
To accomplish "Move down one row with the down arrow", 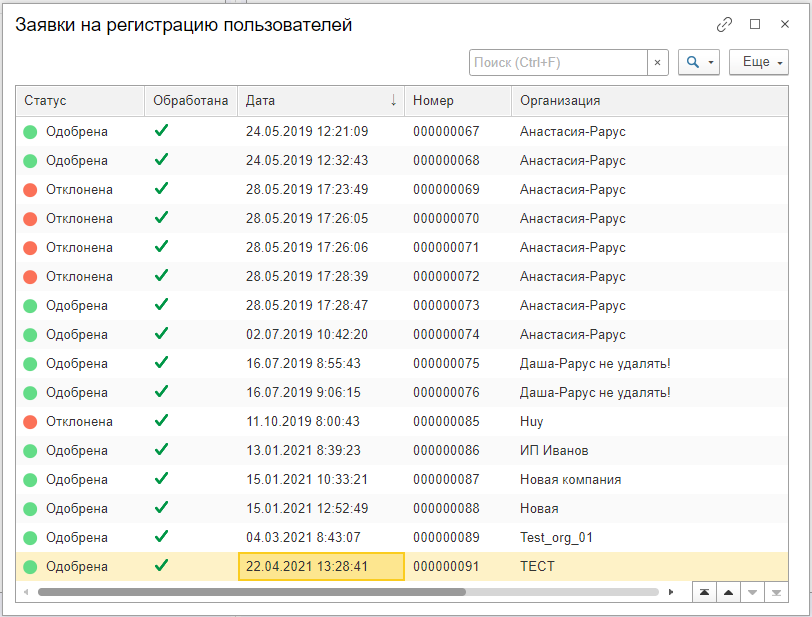I will [x=752, y=592].
